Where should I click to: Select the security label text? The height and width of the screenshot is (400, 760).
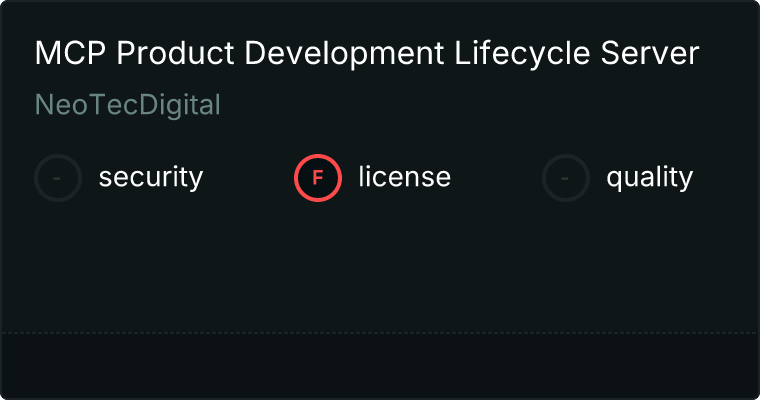151,177
